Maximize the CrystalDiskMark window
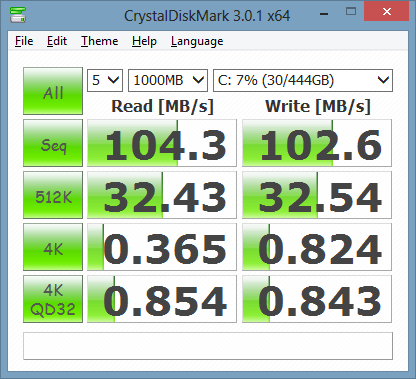 pyautogui.click(x=351, y=12)
